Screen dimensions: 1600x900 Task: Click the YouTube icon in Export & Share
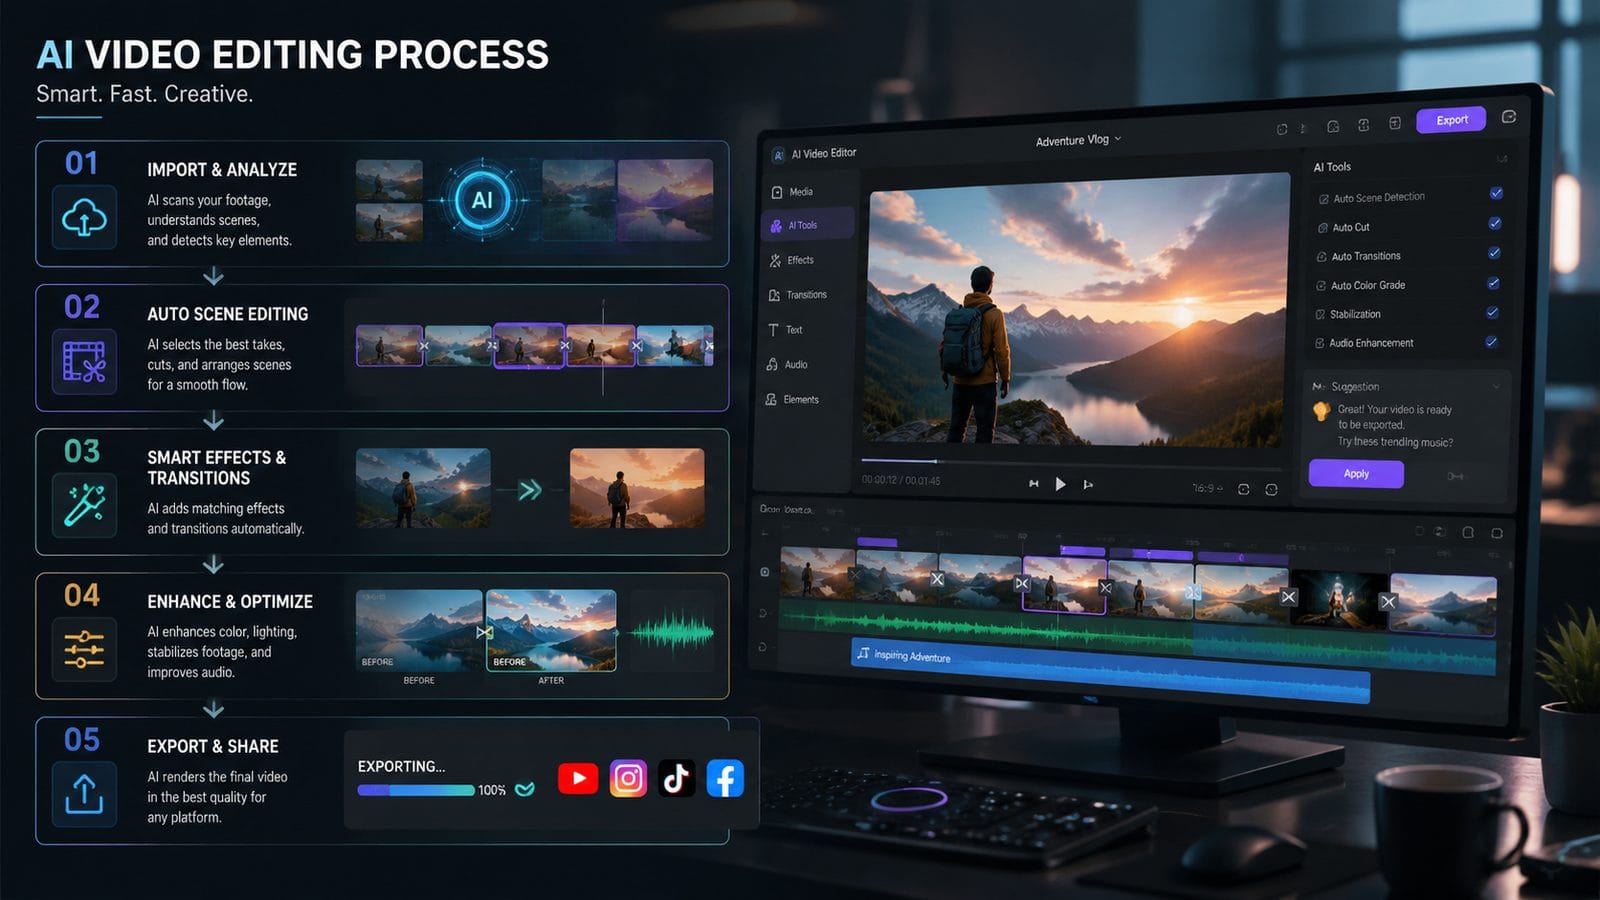click(578, 778)
